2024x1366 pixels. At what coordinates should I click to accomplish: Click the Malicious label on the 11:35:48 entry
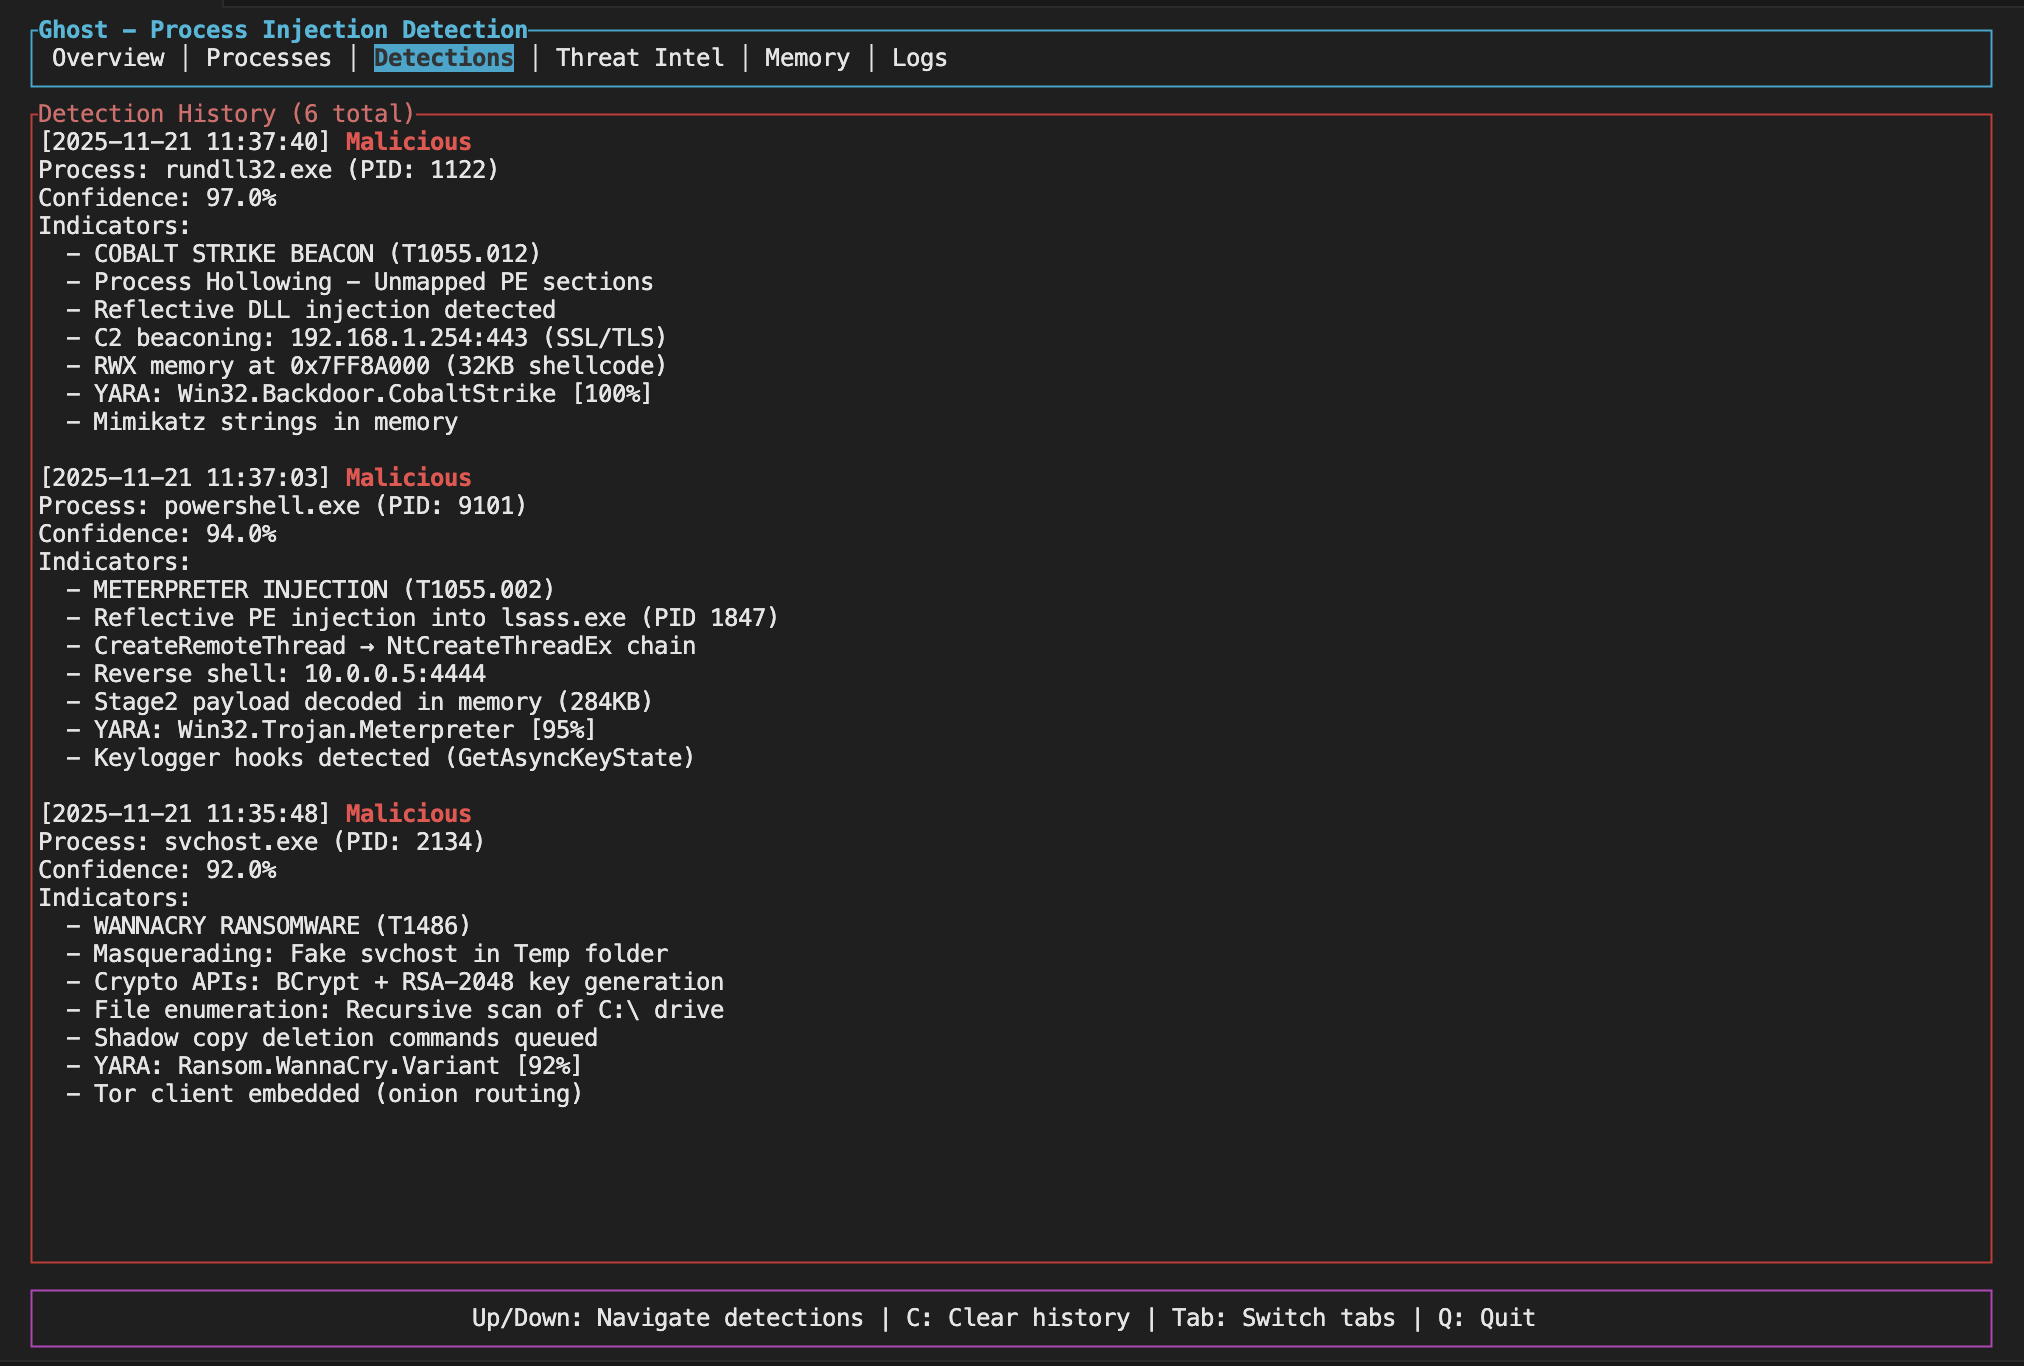click(x=408, y=814)
